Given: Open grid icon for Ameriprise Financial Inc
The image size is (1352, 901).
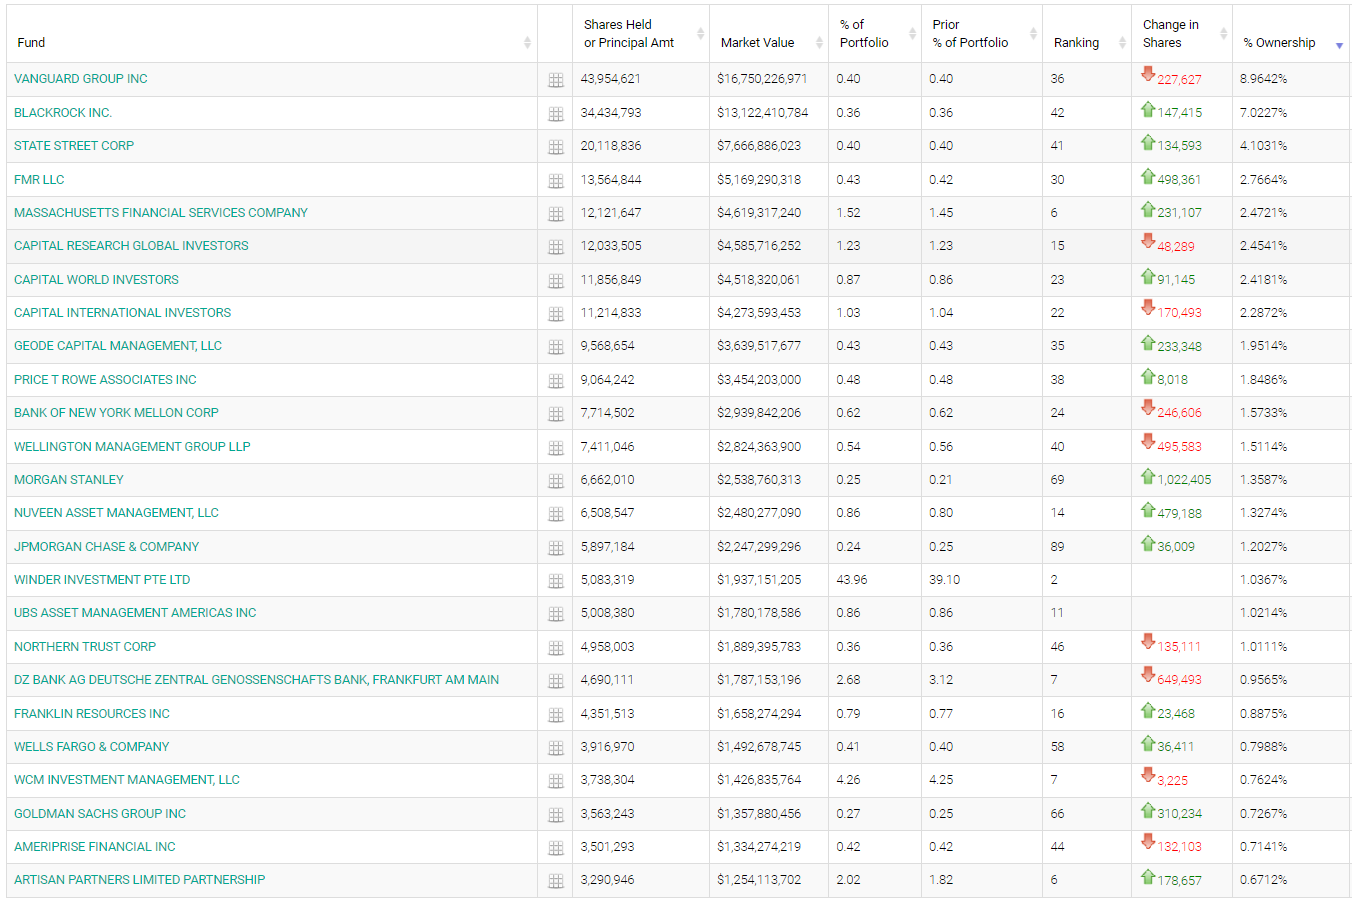Looking at the screenshot, I should (x=556, y=848).
